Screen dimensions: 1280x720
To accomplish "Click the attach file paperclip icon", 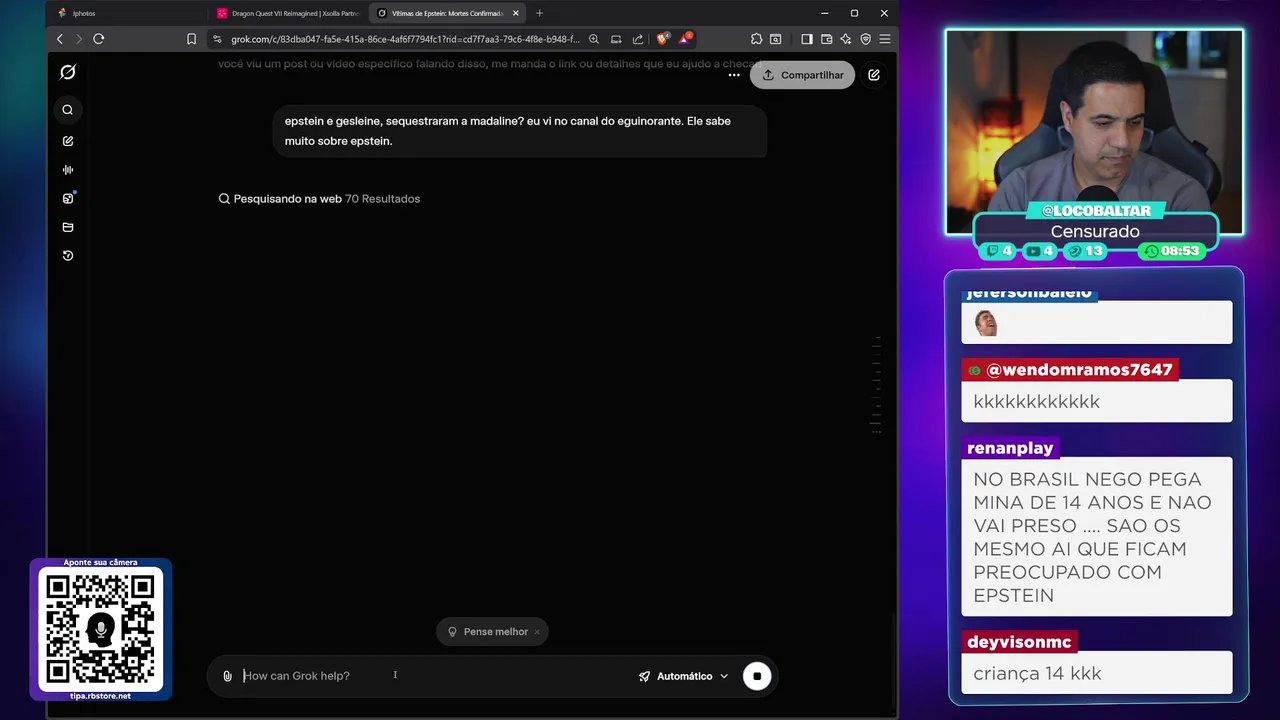I will coord(228,676).
